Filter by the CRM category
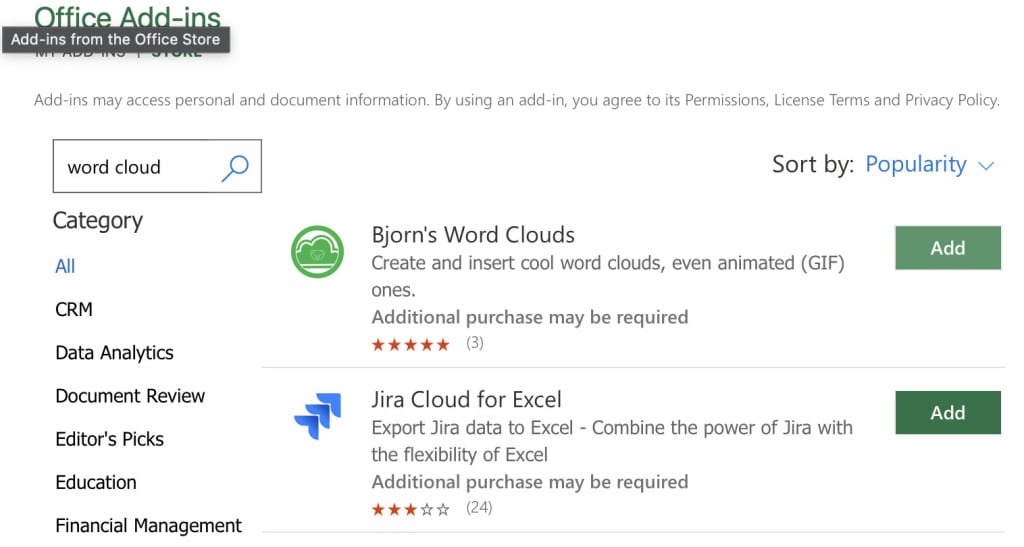Image resolution: width=1024 pixels, height=547 pixels. tap(74, 310)
